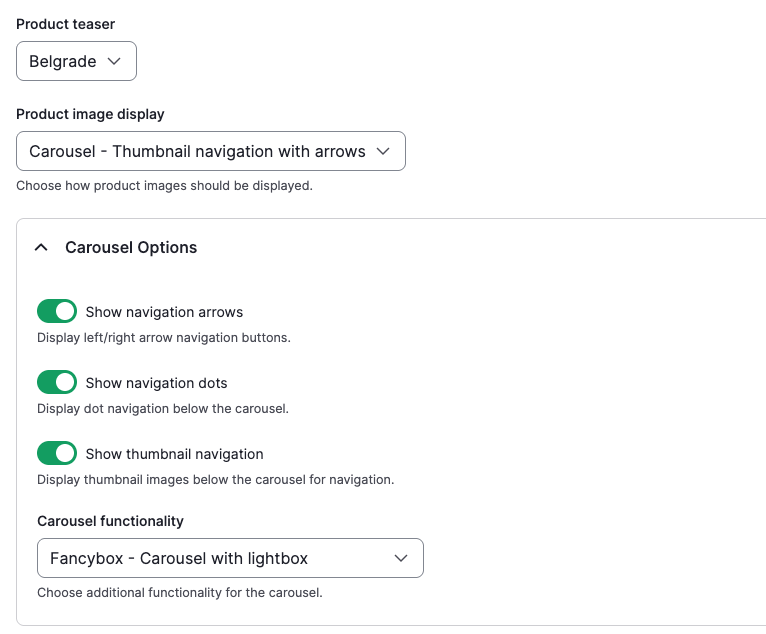Click 'Choose how product images should be displayed' text
The height and width of the screenshot is (634, 766).
(164, 186)
